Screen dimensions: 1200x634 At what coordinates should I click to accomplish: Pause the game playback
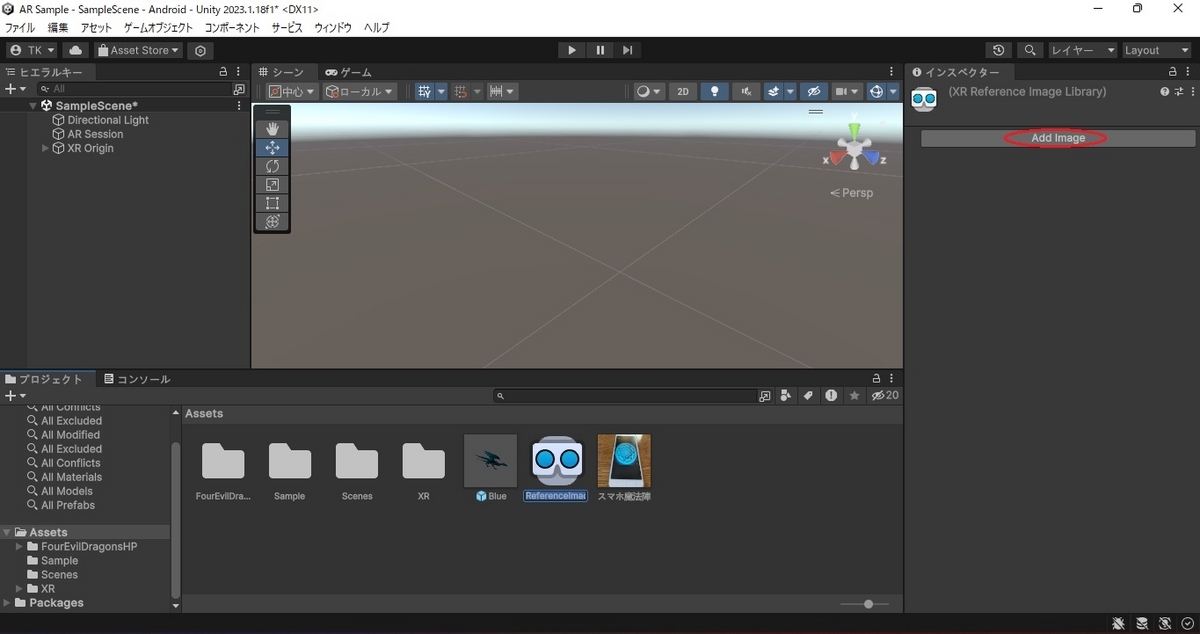(x=600, y=50)
